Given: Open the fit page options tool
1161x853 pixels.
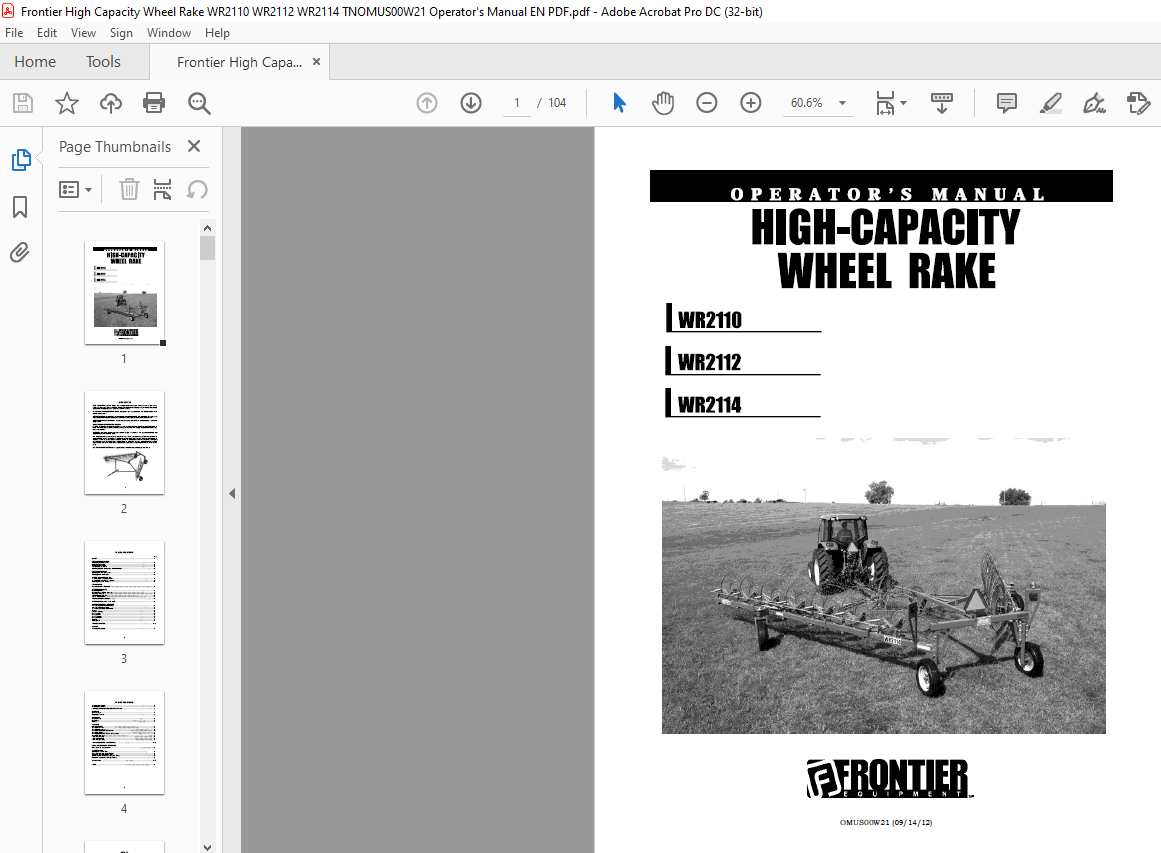Looking at the screenshot, I should pyautogui.click(x=891, y=103).
